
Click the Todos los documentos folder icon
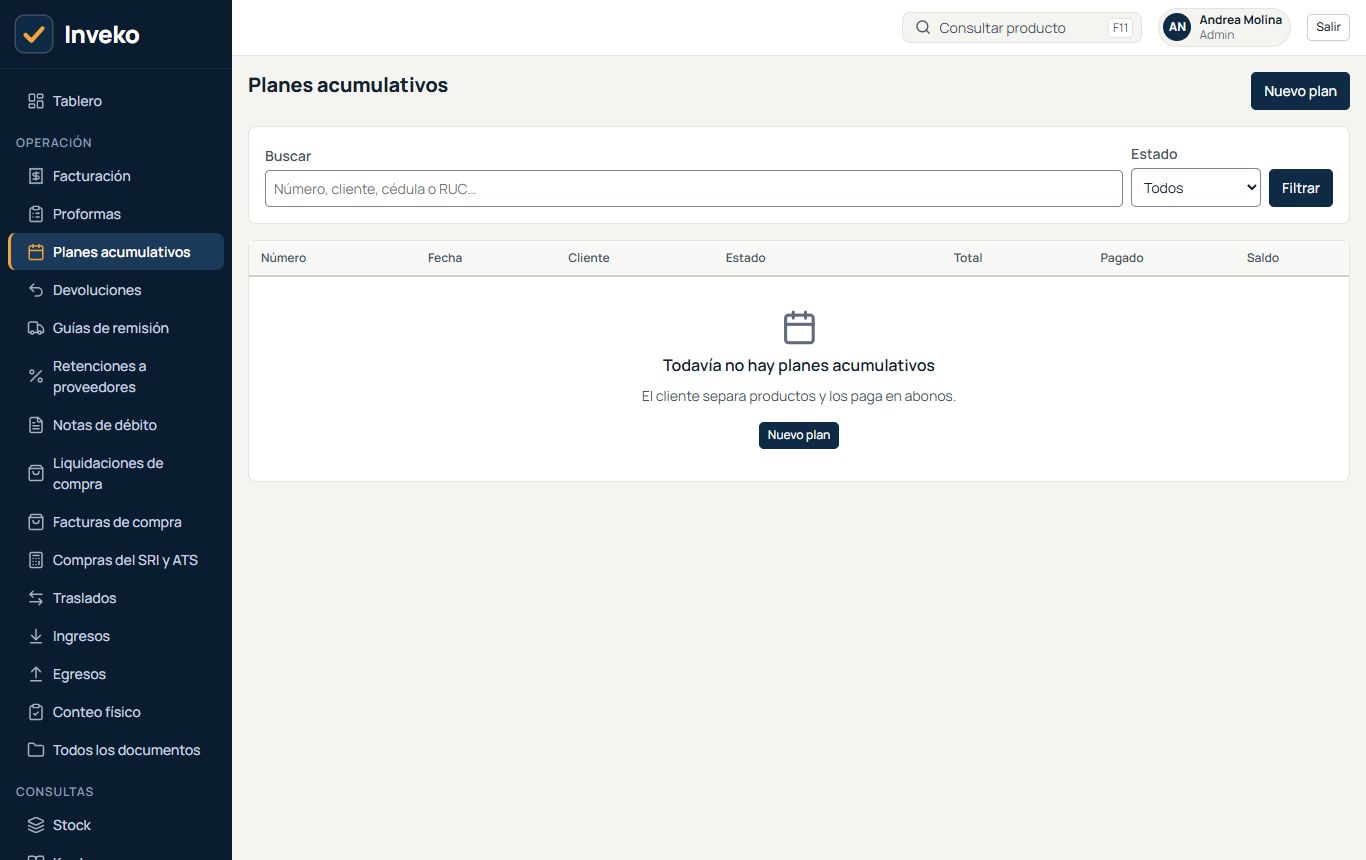(x=36, y=750)
